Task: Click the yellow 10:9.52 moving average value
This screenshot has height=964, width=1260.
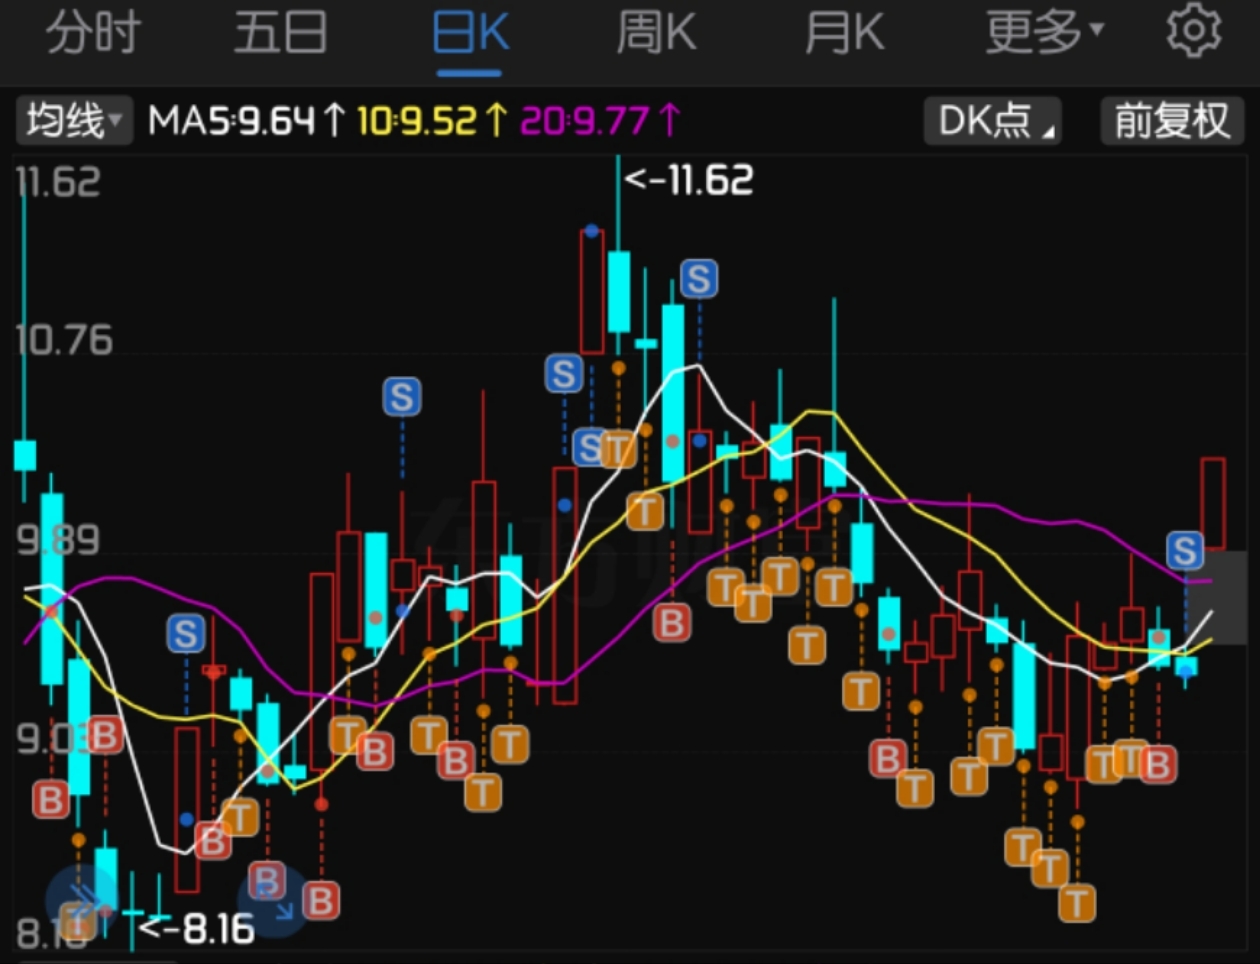Action: [432, 121]
